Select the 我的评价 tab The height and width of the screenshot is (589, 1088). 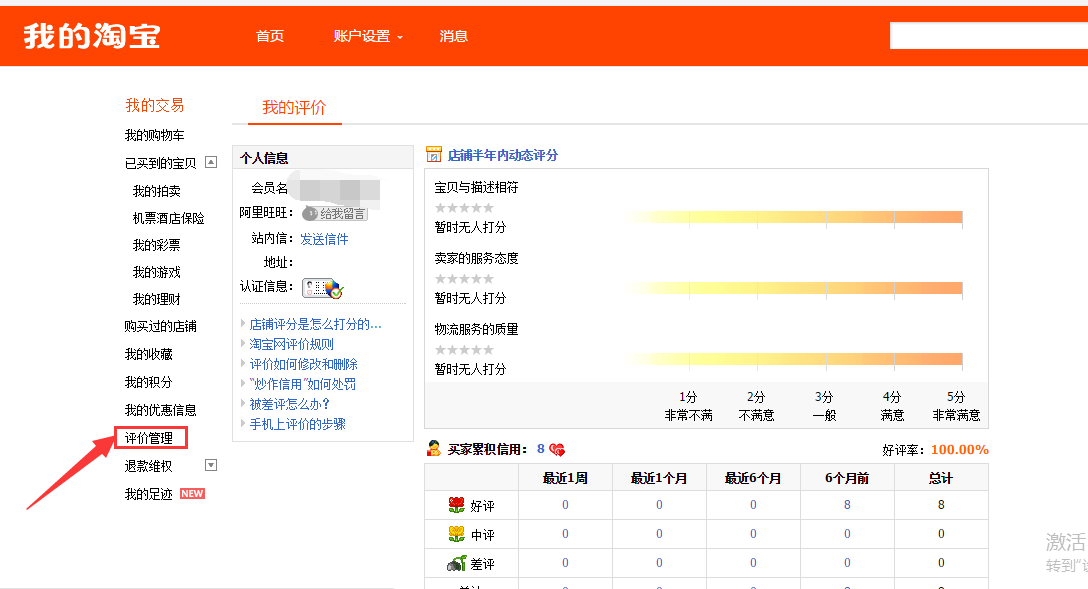[294, 108]
